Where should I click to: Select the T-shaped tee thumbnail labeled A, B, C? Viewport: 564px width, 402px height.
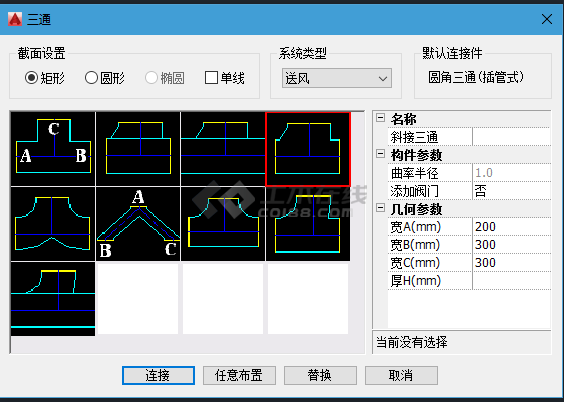53,149
